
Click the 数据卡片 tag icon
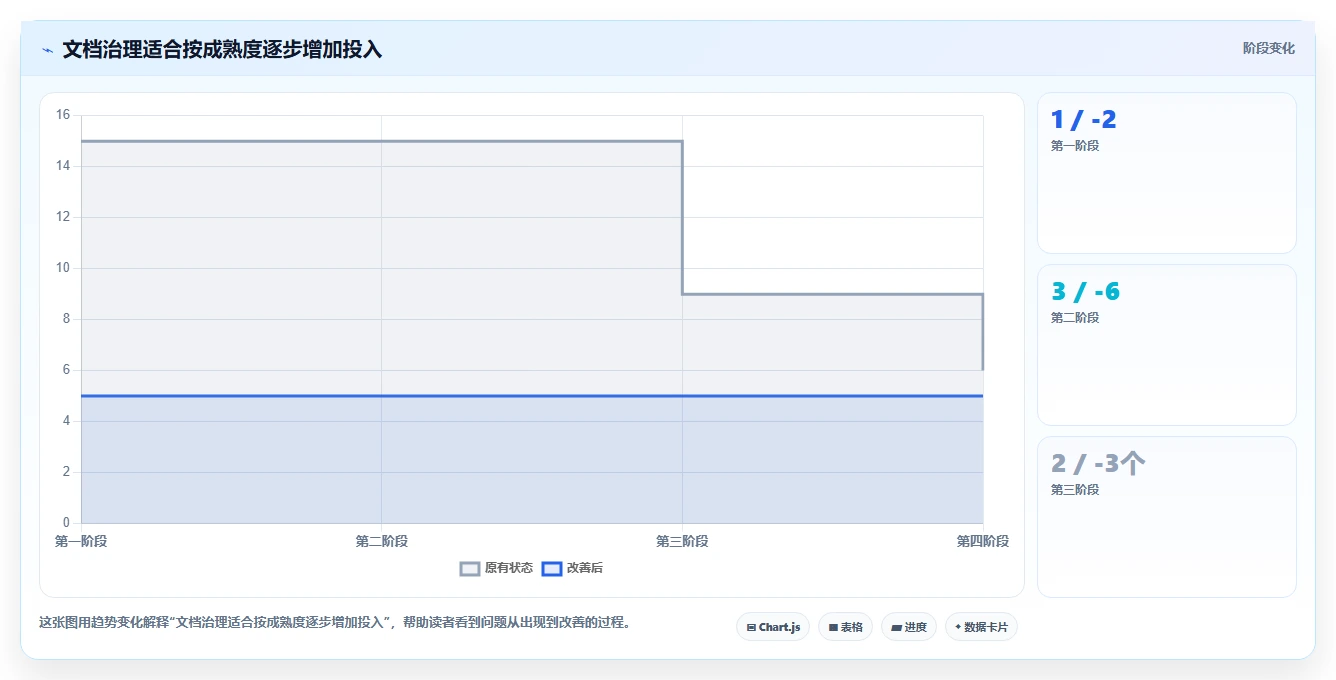tap(958, 627)
